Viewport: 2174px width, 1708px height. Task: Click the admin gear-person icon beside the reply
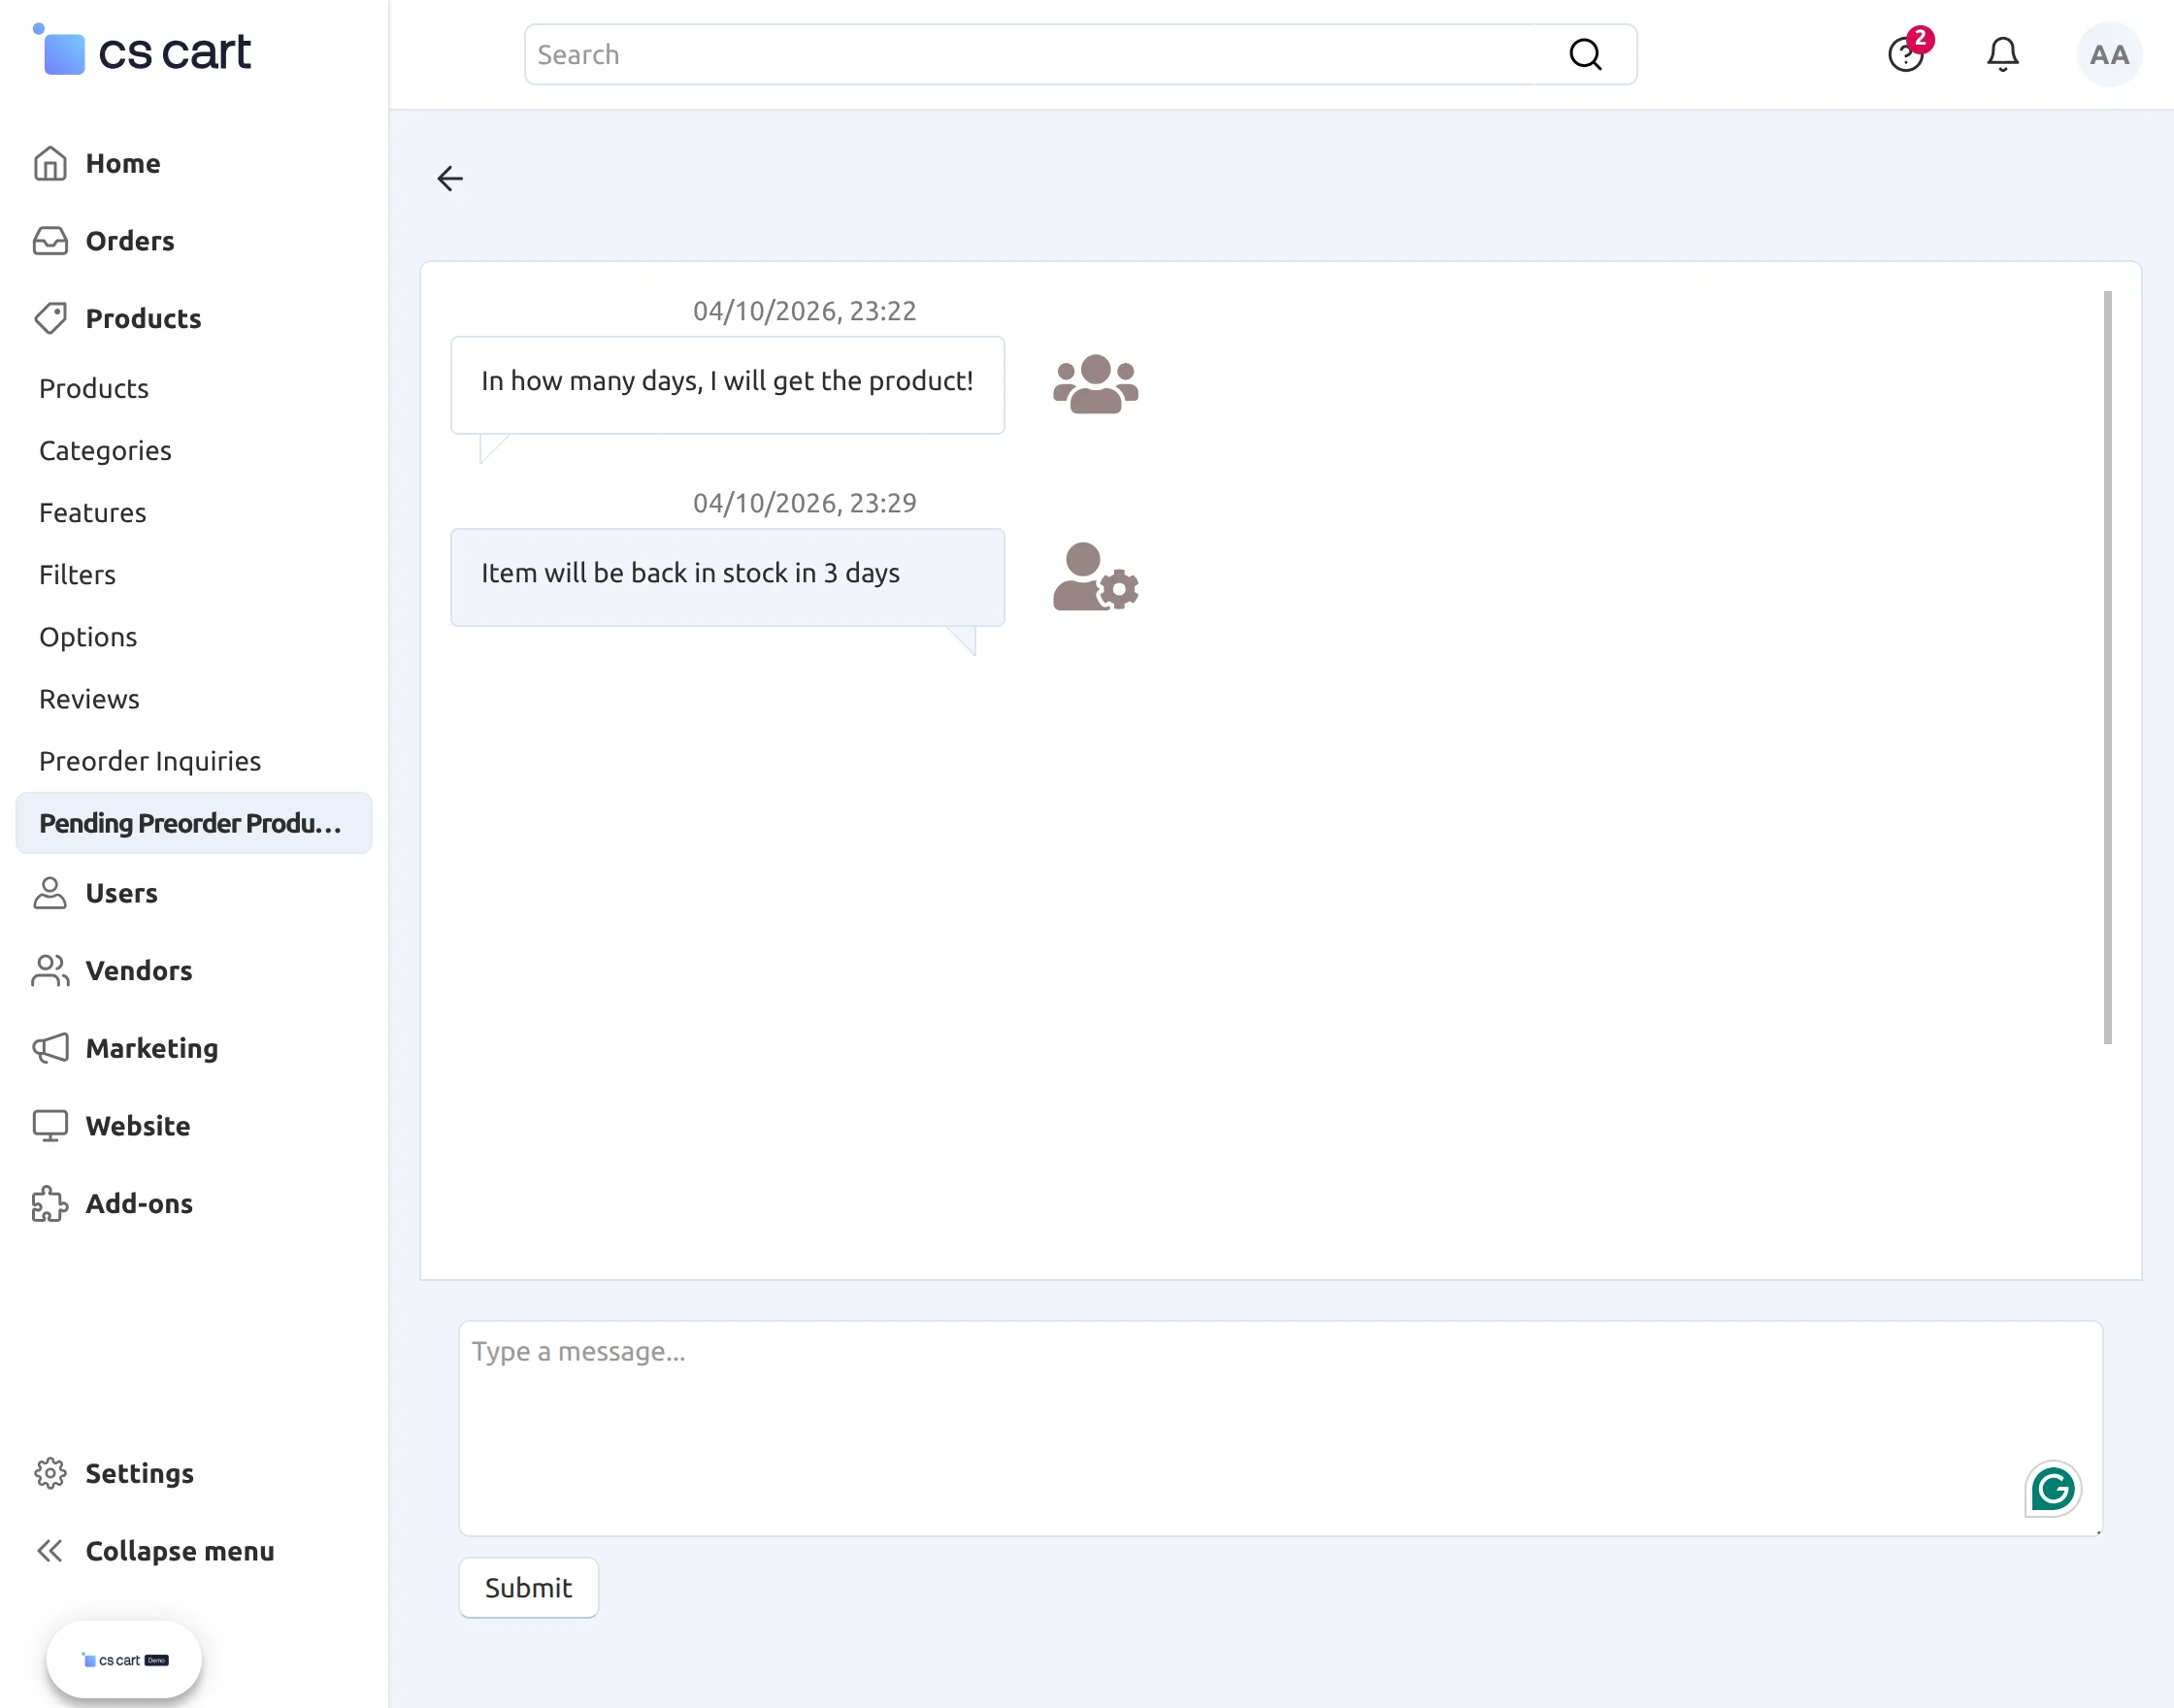[1095, 577]
